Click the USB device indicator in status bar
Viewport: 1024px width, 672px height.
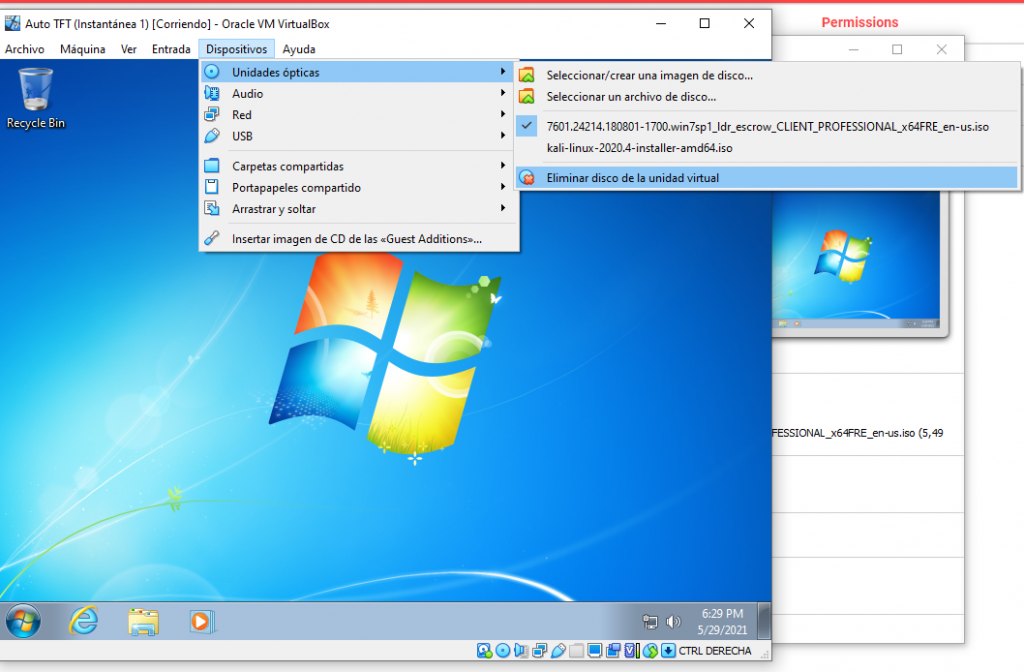pyautogui.click(x=558, y=651)
